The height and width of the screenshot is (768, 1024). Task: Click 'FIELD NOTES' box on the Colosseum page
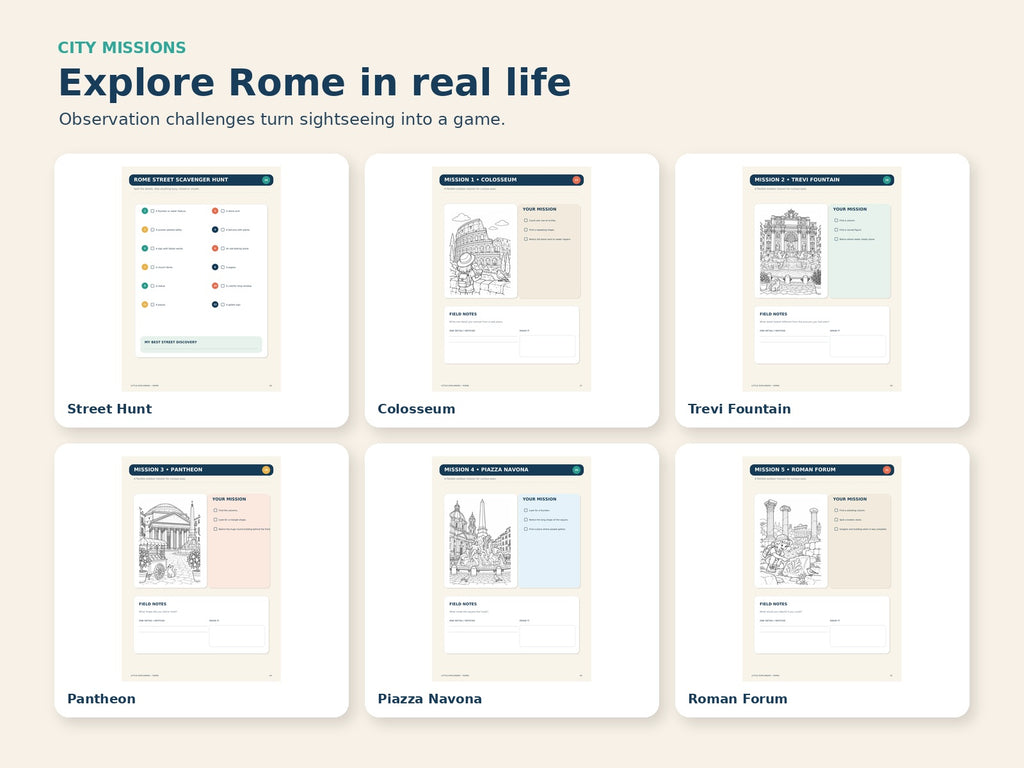click(x=511, y=335)
